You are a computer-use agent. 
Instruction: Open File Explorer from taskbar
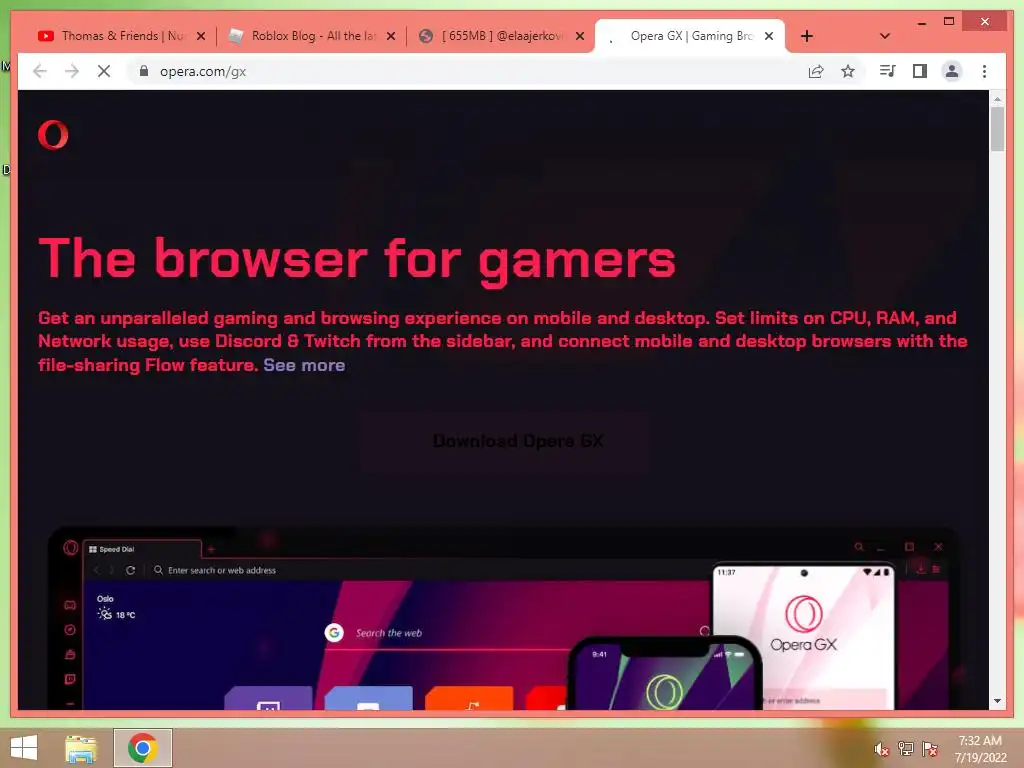81,748
